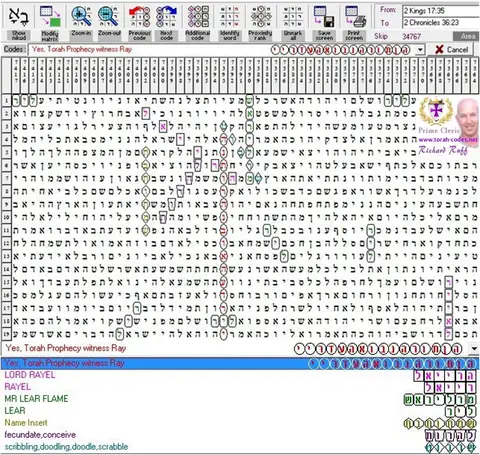Open the www.torah-codes.net link
Screen dimensions: 480x455
click(x=448, y=140)
